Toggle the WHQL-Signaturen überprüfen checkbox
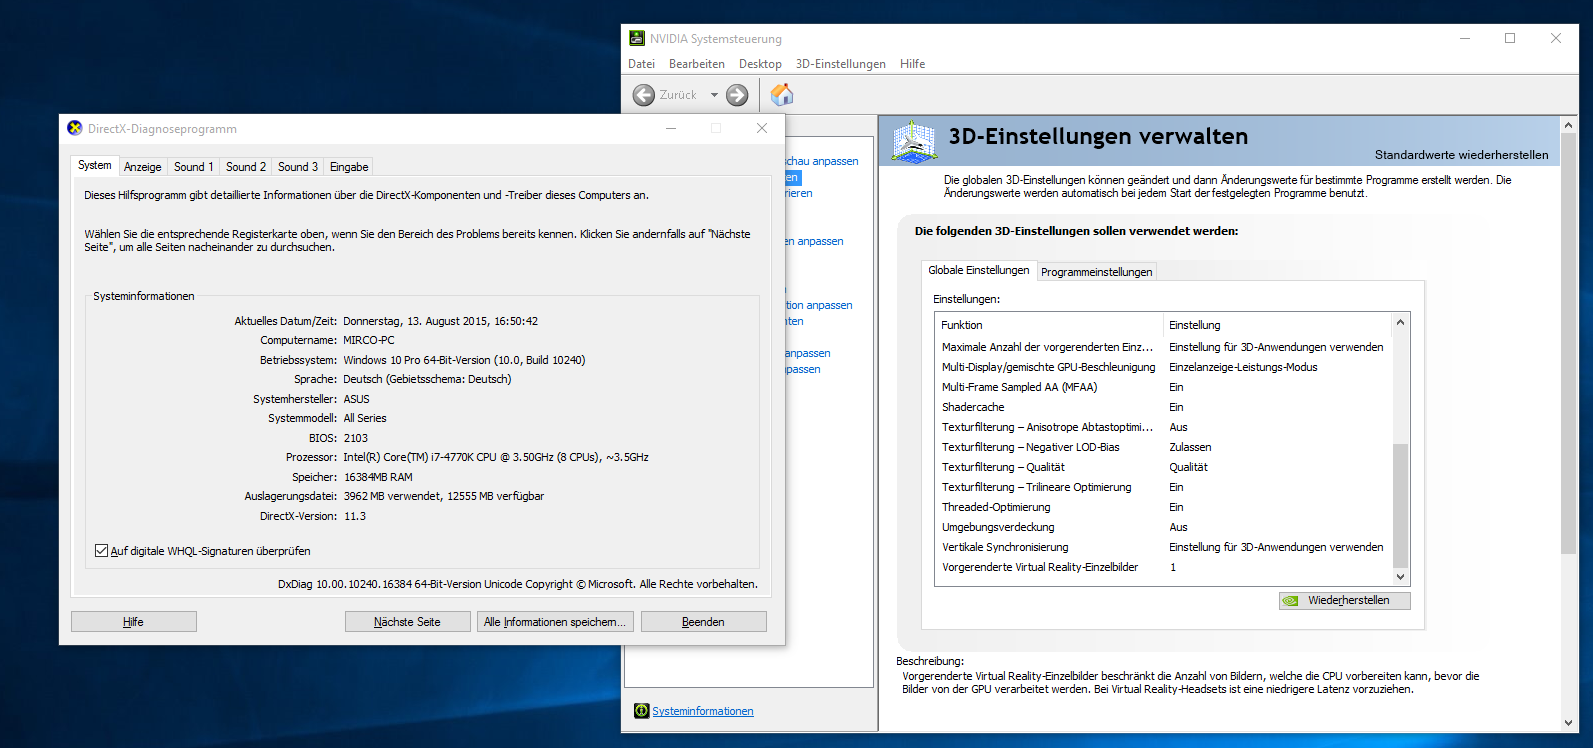 pyautogui.click(x=101, y=551)
